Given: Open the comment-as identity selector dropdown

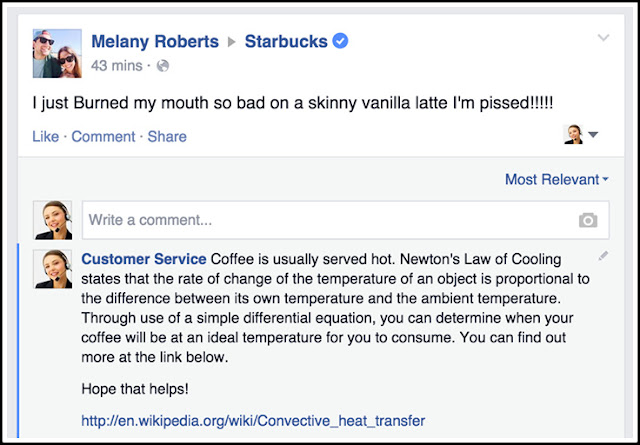Looking at the screenshot, I should coord(582,135).
